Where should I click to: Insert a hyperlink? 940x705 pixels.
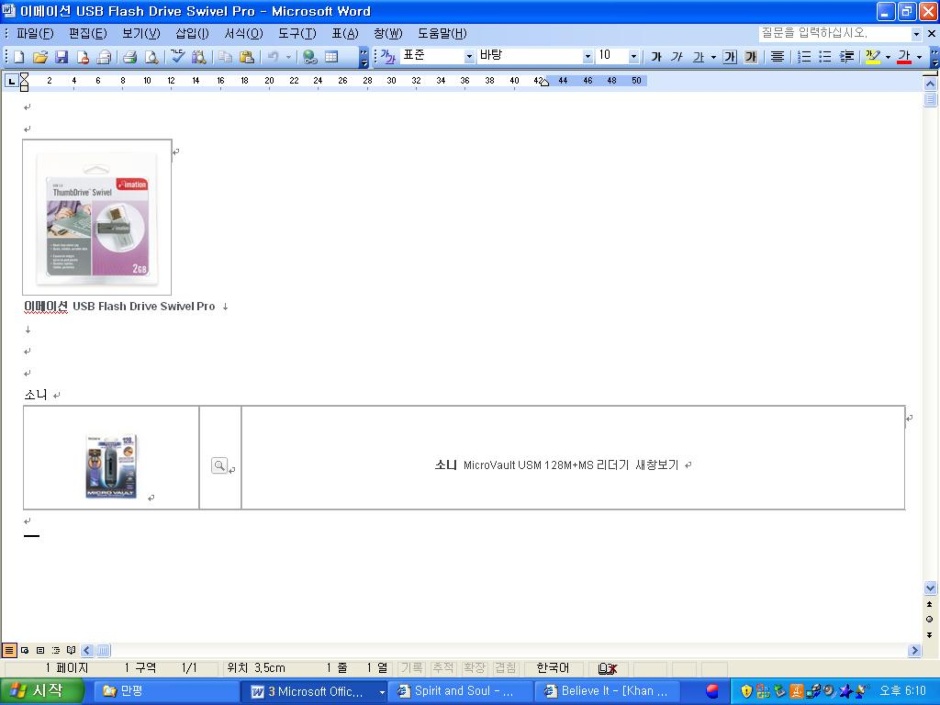pos(310,57)
